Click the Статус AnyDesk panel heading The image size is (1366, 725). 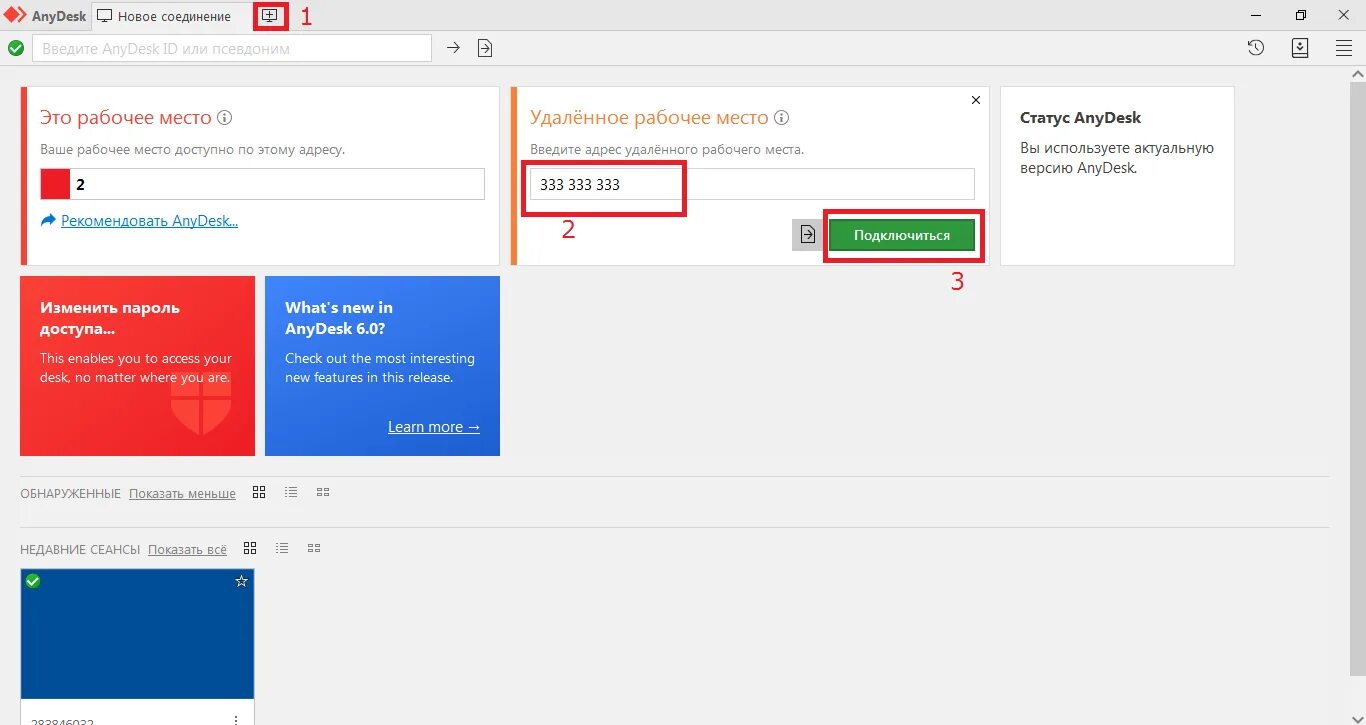pyautogui.click(x=1080, y=118)
